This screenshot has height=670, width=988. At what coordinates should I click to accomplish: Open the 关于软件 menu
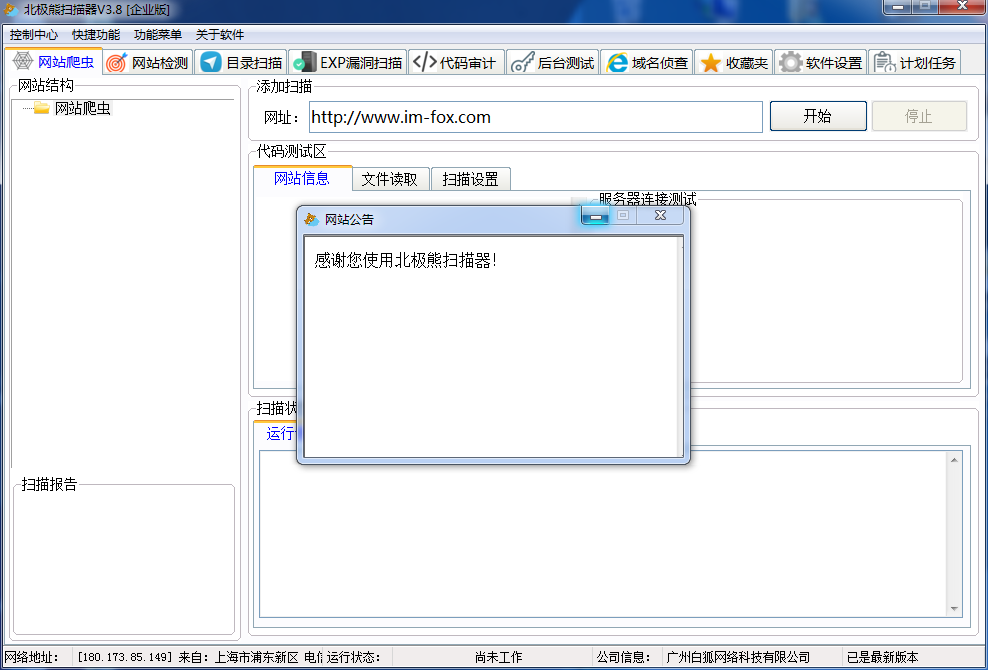click(x=220, y=34)
